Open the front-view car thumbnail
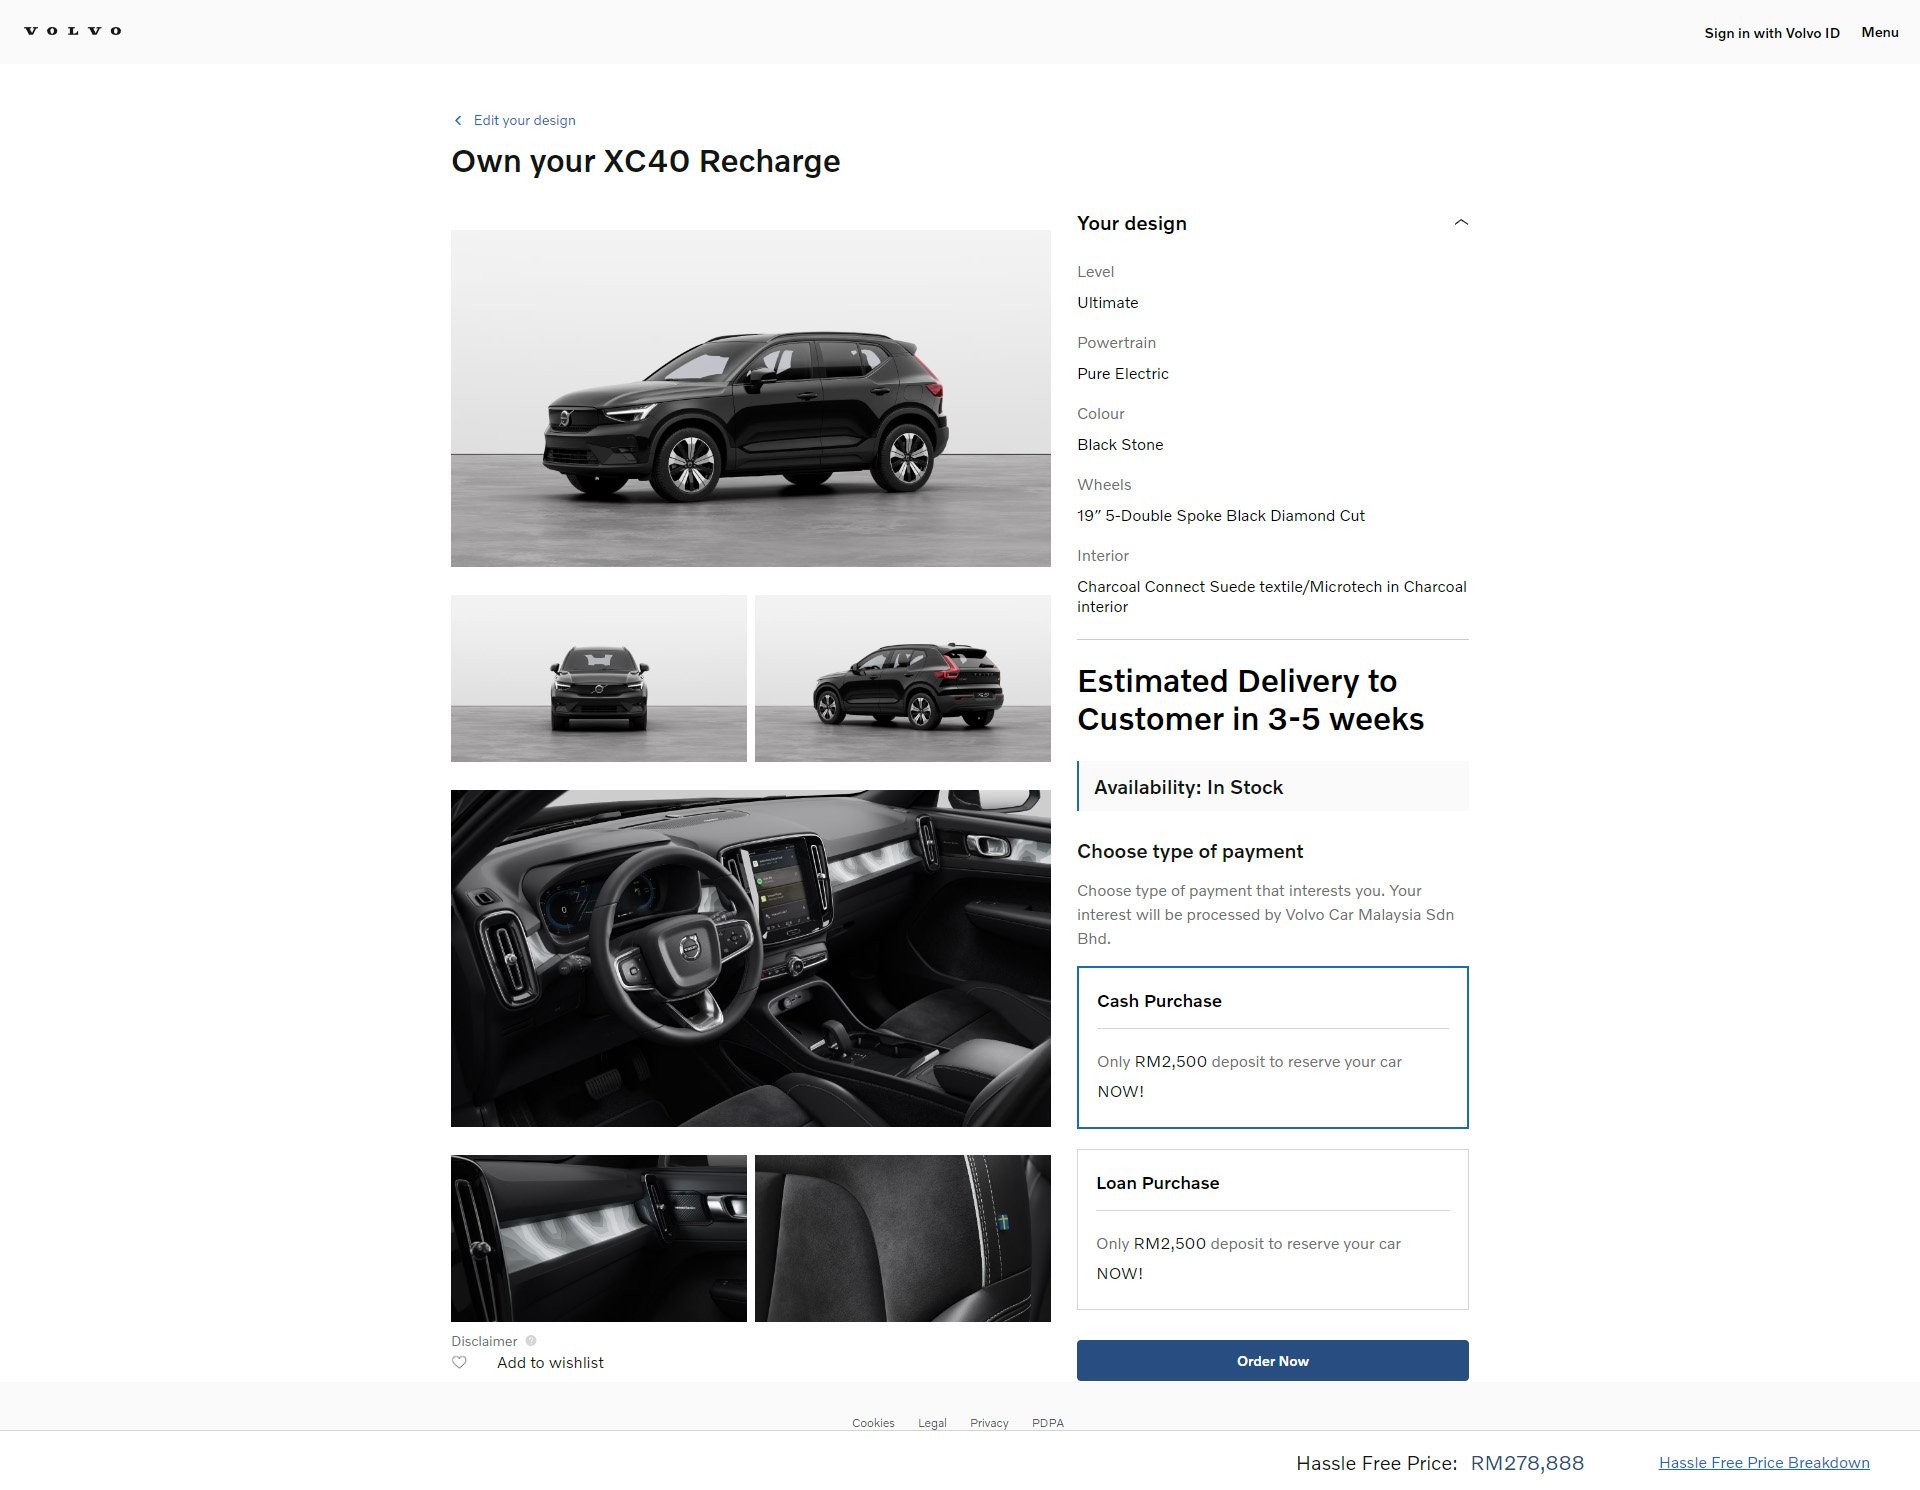This screenshot has height=1490, width=1920. click(x=598, y=678)
